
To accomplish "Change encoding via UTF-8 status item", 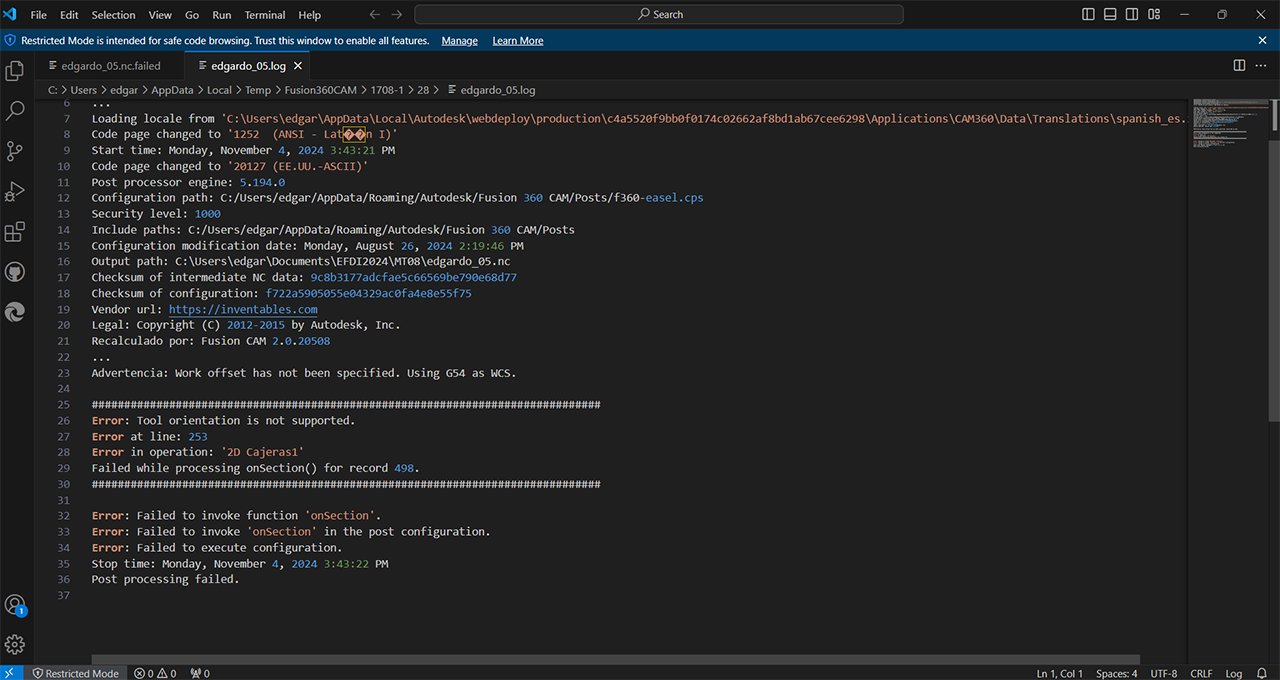I will [x=1164, y=673].
